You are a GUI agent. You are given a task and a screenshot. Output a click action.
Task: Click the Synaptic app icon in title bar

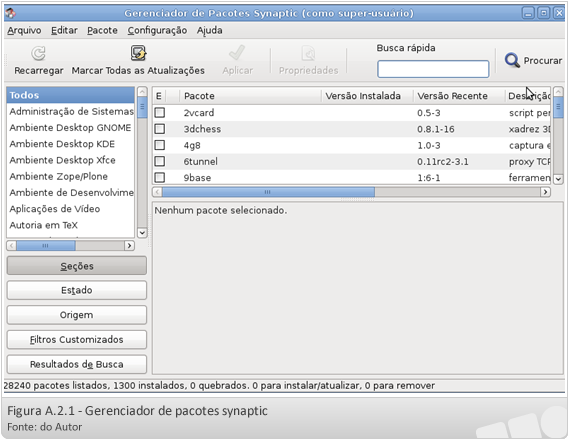pyautogui.click(x=11, y=13)
